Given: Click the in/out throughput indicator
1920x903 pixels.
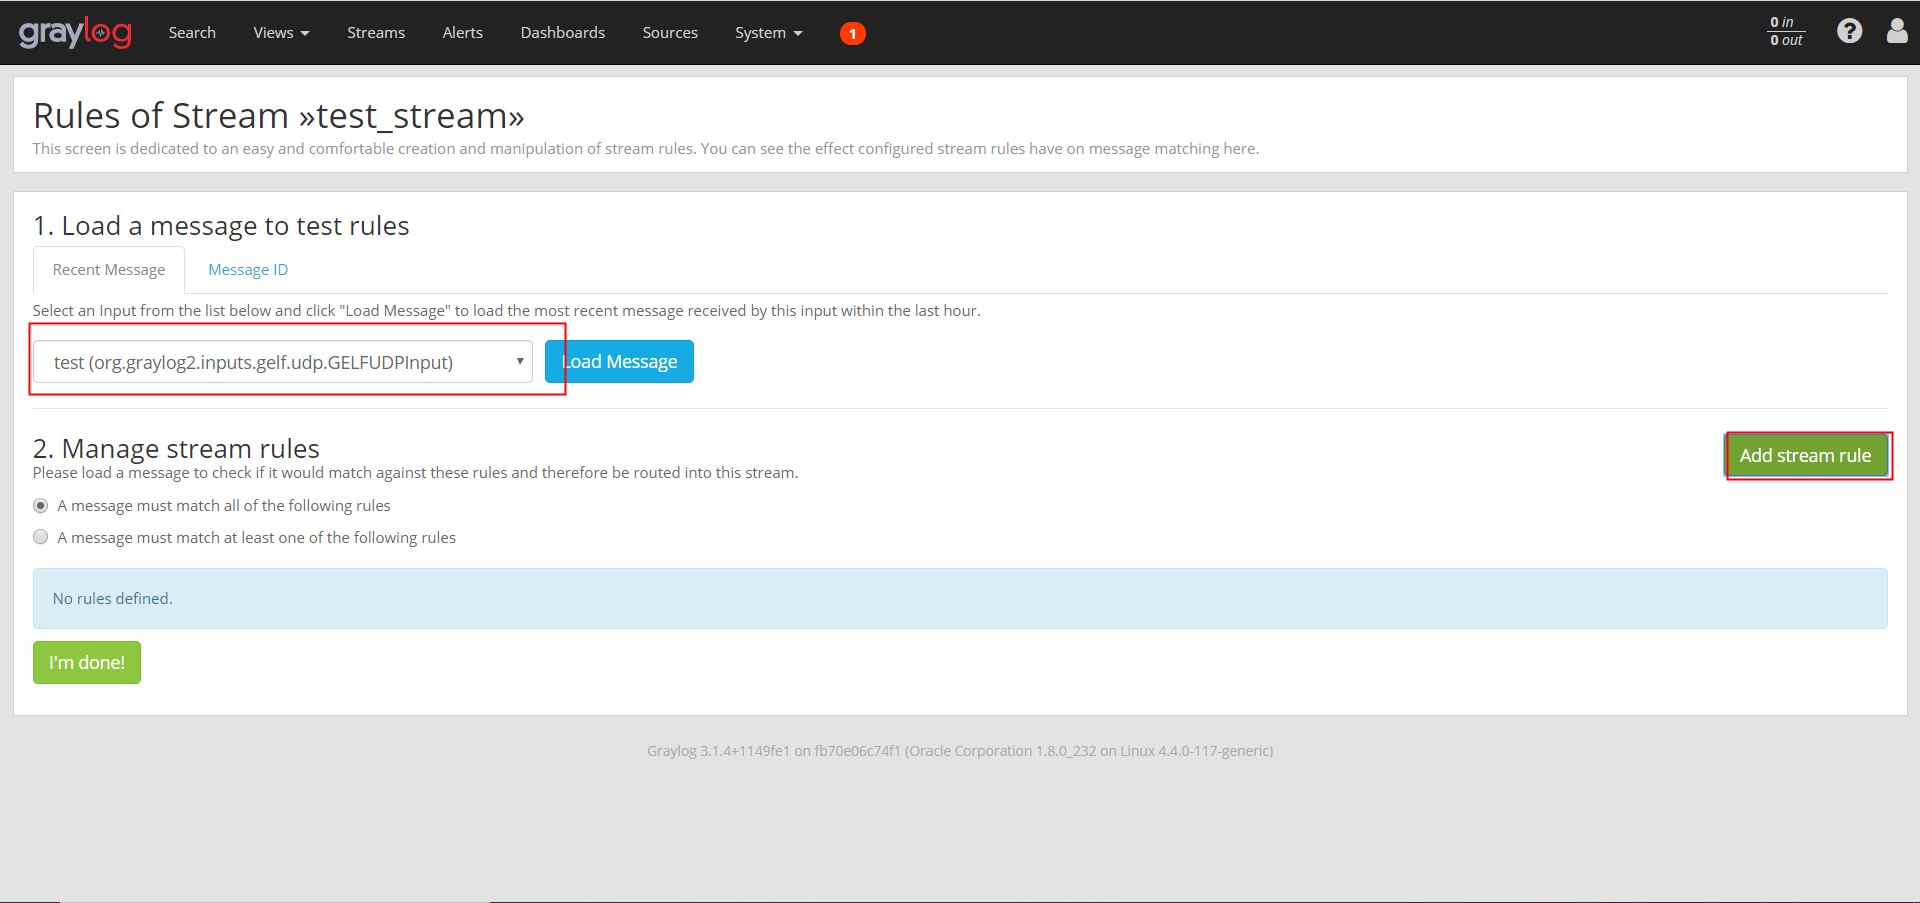Looking at the screenshot, I should pyautogui.click(x=1786, y=31).
